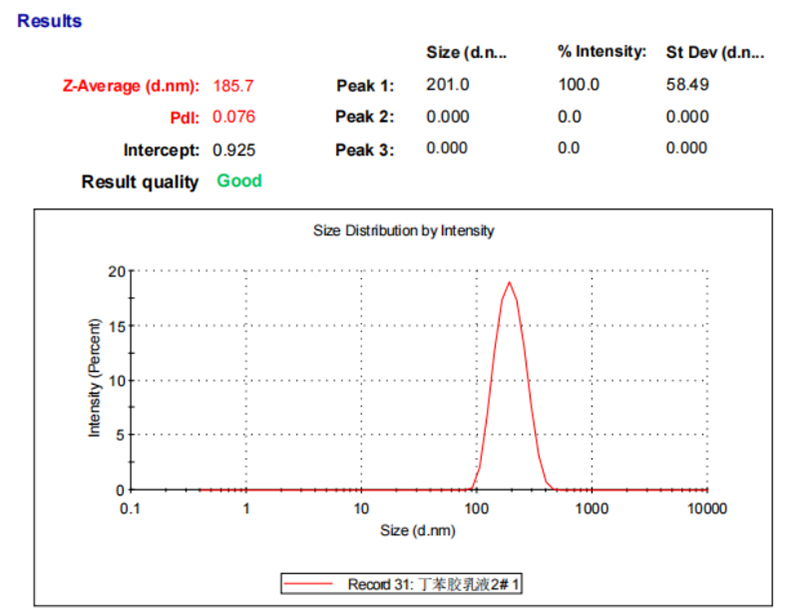Screen dimensions: 800x614
Task: Select the Intercept value 0.925
Action: 234,150
